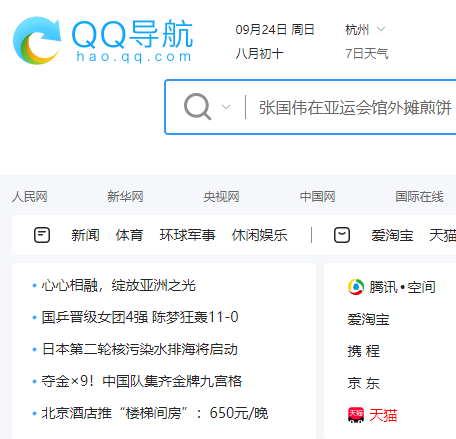456x439 pixels.
Task: Open 腾讯 site link in right panel
Action: (383, 287)
